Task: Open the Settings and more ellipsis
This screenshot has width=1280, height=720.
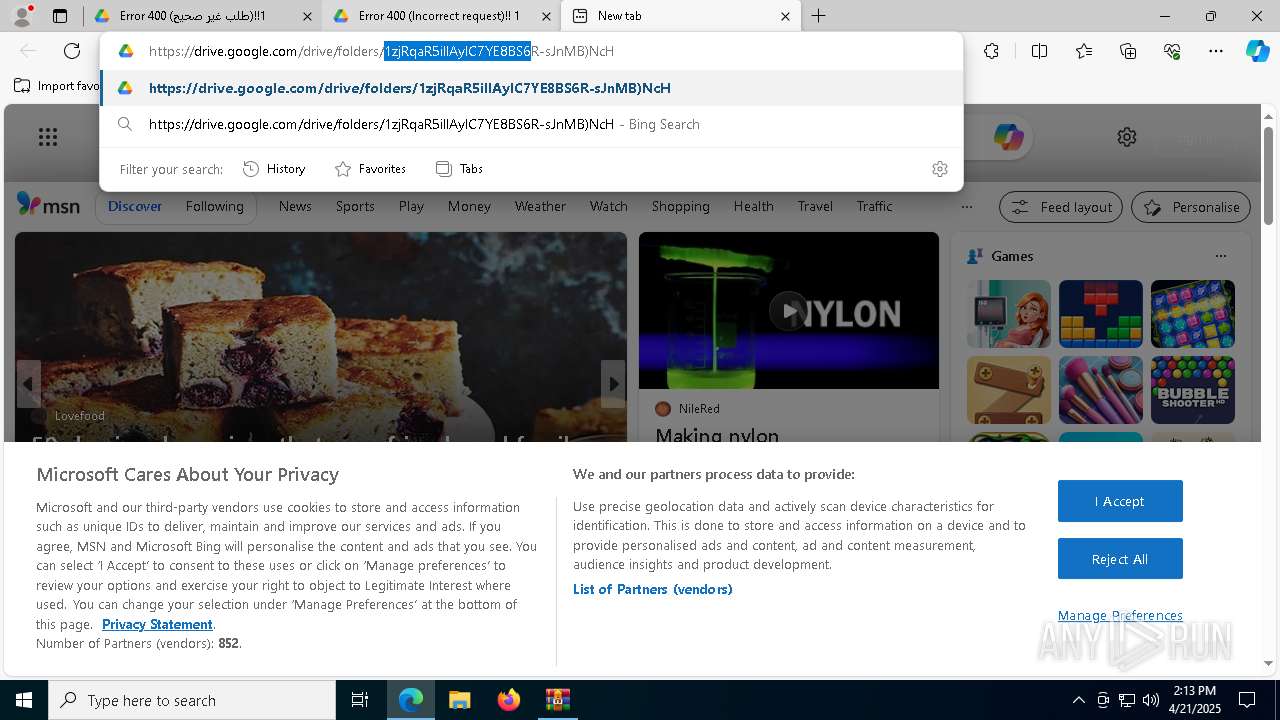Action: pyautogui.click(x=1216, y=51)
